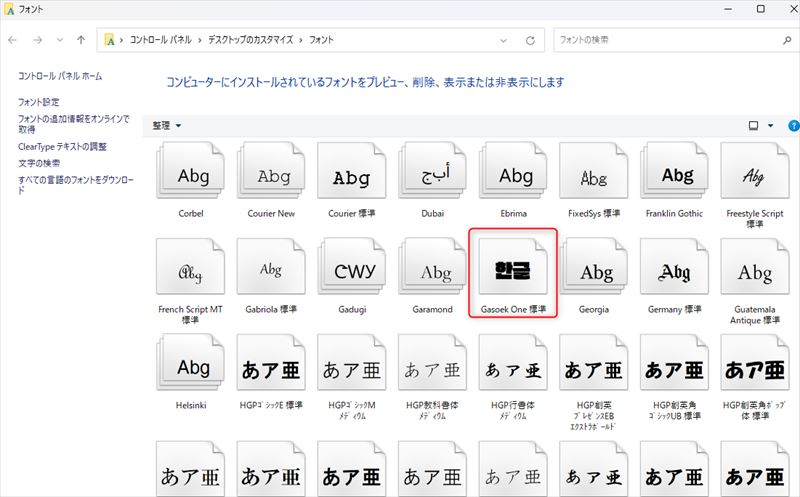The width and height of the screenshot is (800, 497).
Task: Open コントロール パネル ホーム link
Action: [x=60, y=76]
